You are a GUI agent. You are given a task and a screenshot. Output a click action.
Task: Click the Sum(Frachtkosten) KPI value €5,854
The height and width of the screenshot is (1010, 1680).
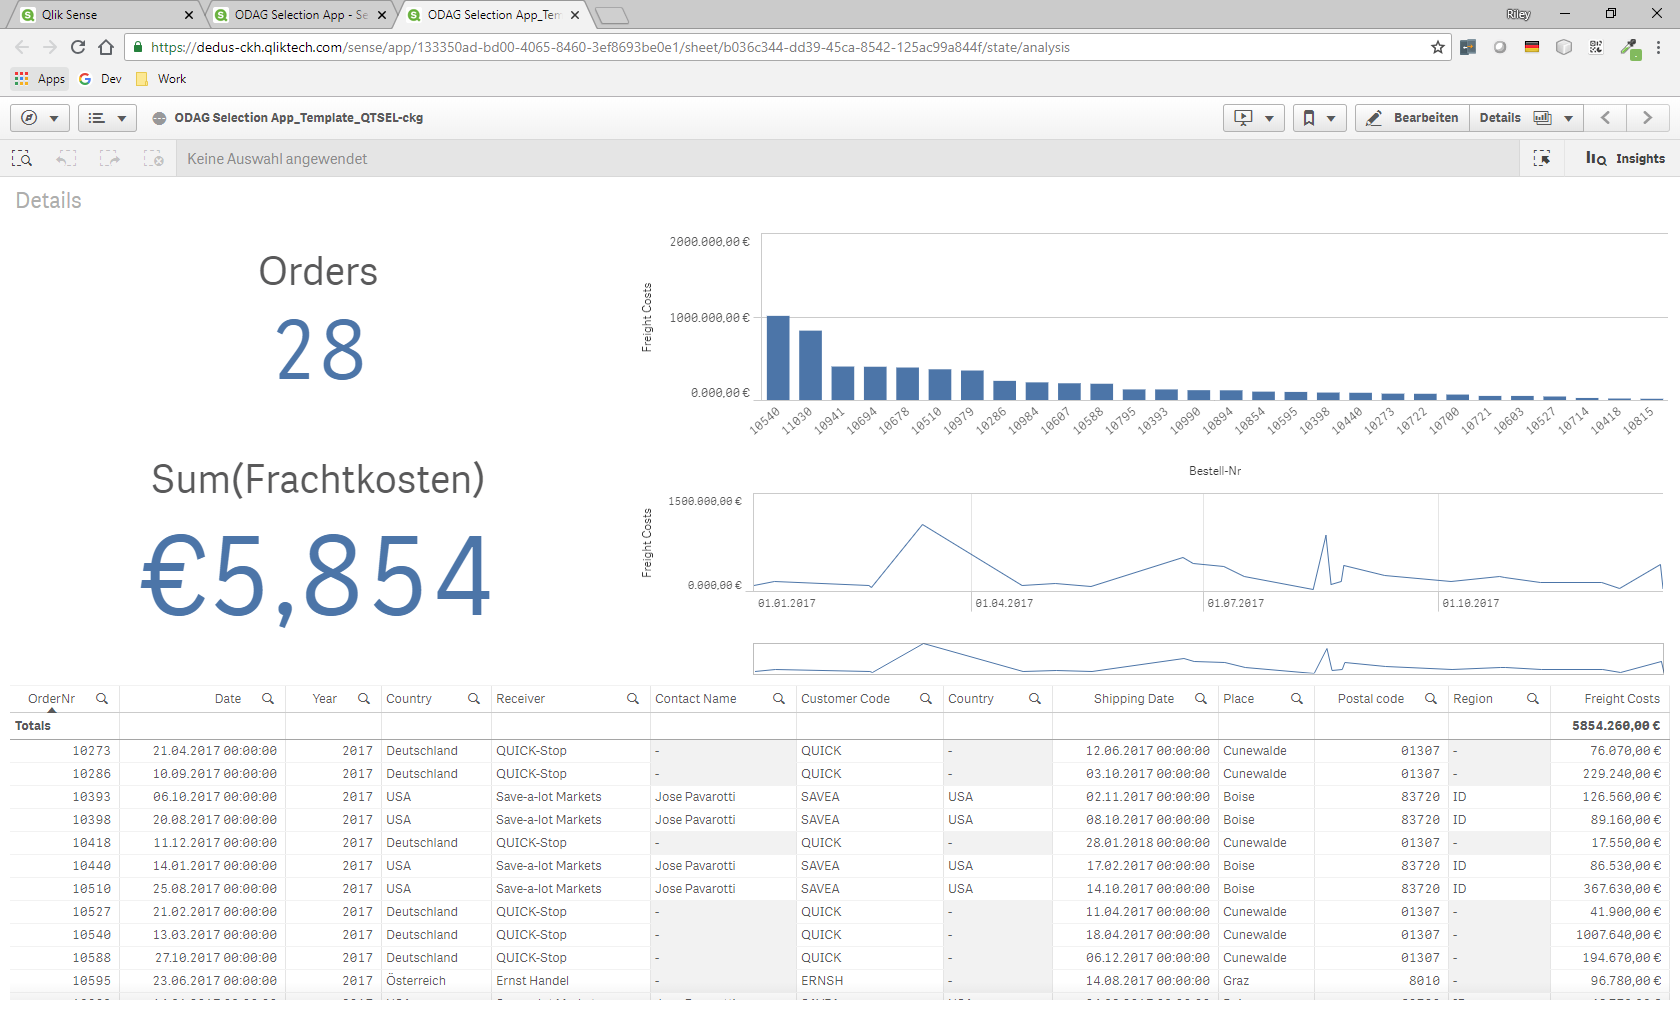click(316, 576)
